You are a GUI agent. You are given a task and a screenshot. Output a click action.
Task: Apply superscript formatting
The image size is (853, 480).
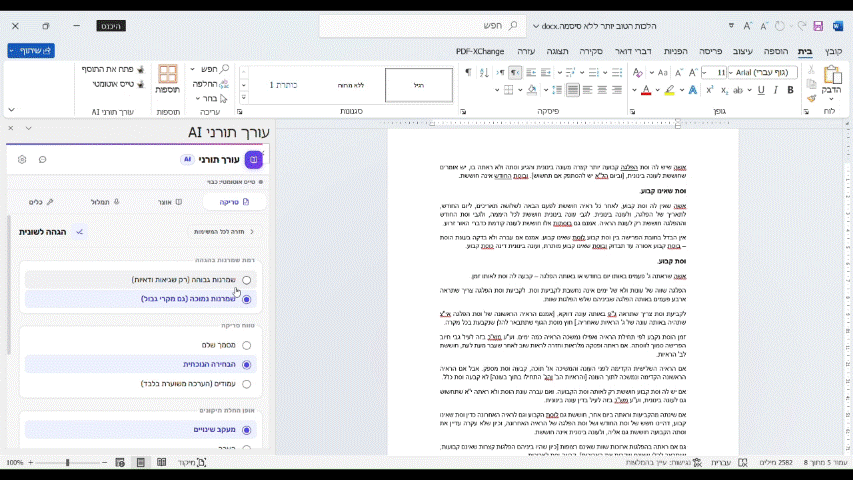click(709, 90)
